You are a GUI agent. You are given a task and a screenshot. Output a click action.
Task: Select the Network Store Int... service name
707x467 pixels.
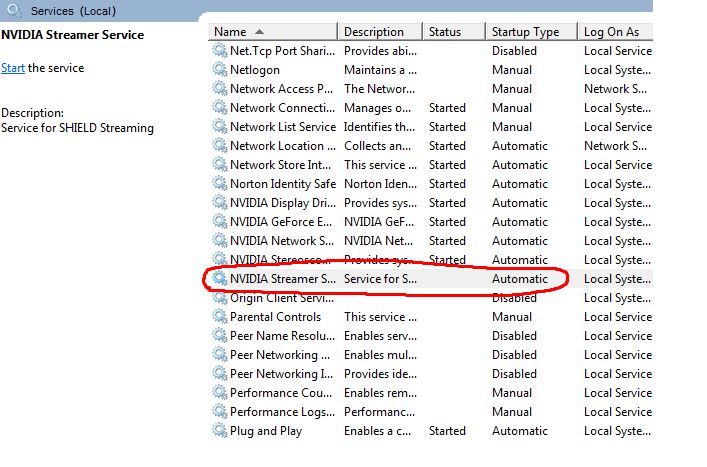tap(280, 165)
